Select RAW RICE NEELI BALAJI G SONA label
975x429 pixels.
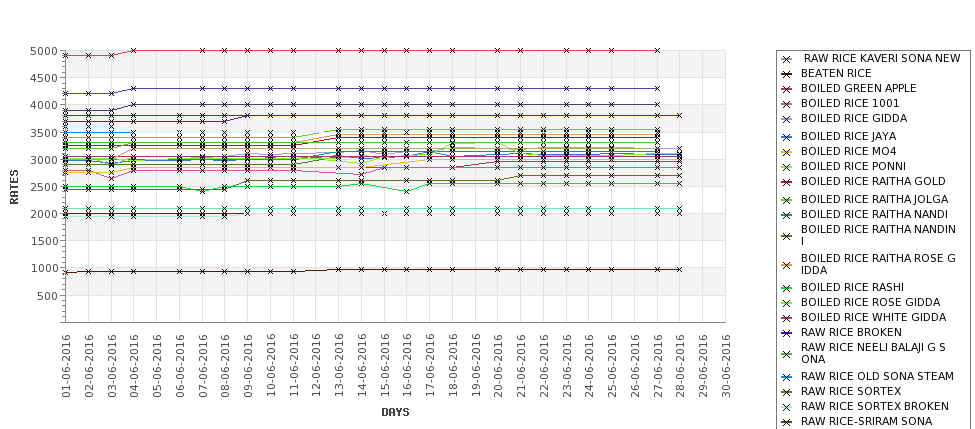[873, 353]
